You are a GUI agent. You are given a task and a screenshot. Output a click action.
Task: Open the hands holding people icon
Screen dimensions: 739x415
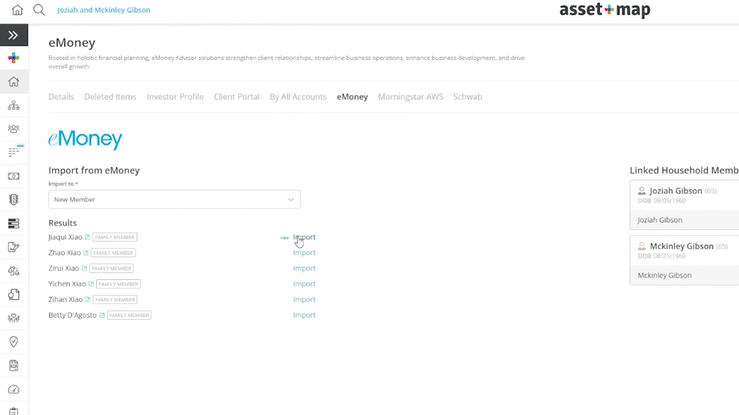14,318
